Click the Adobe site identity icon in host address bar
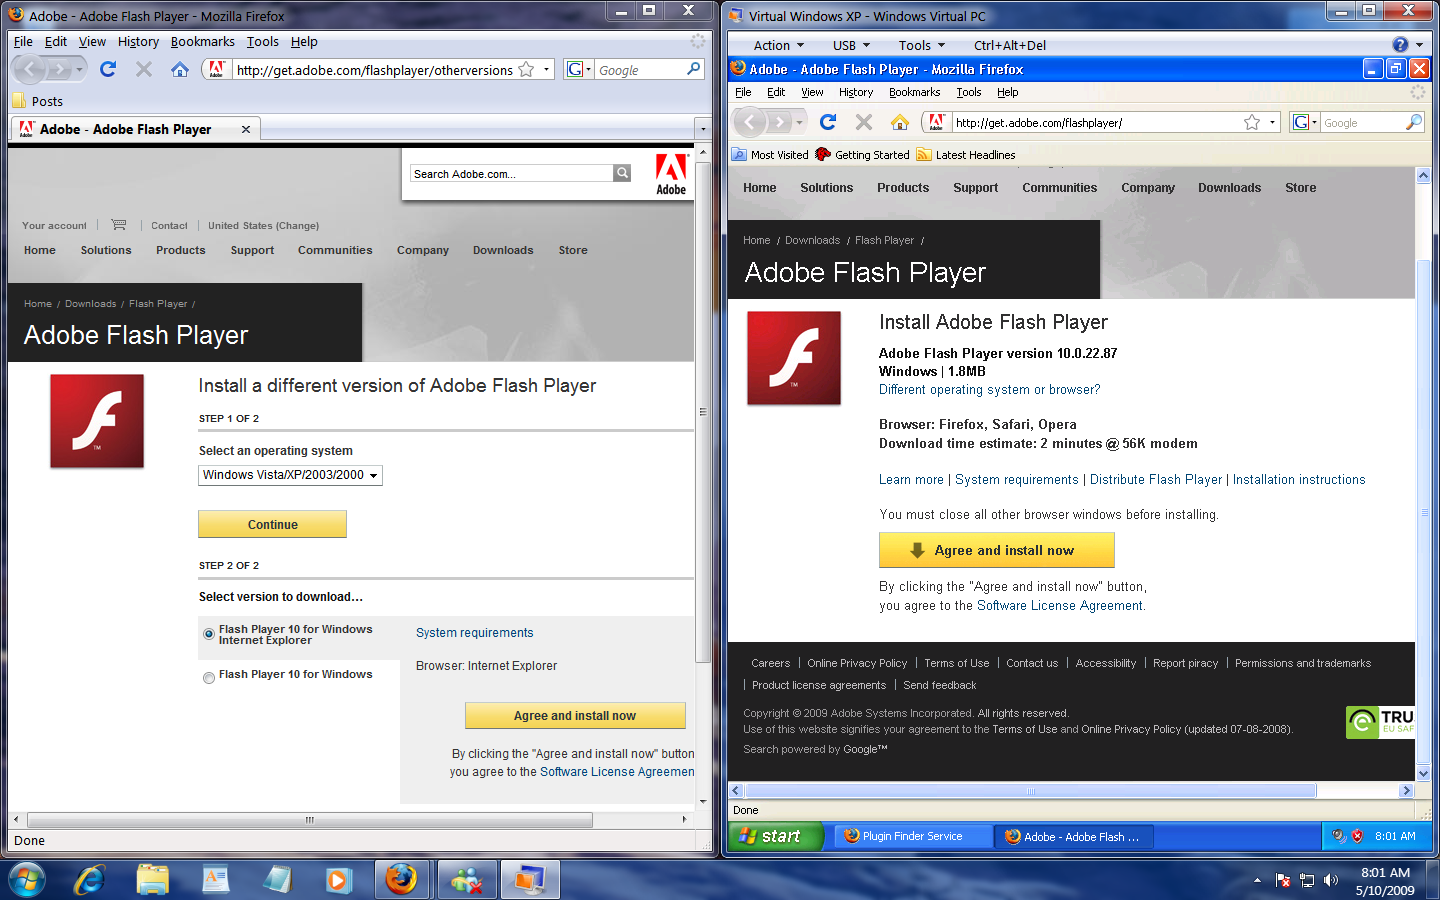This screenshot has height=900, width=1440. pos(216,69)
